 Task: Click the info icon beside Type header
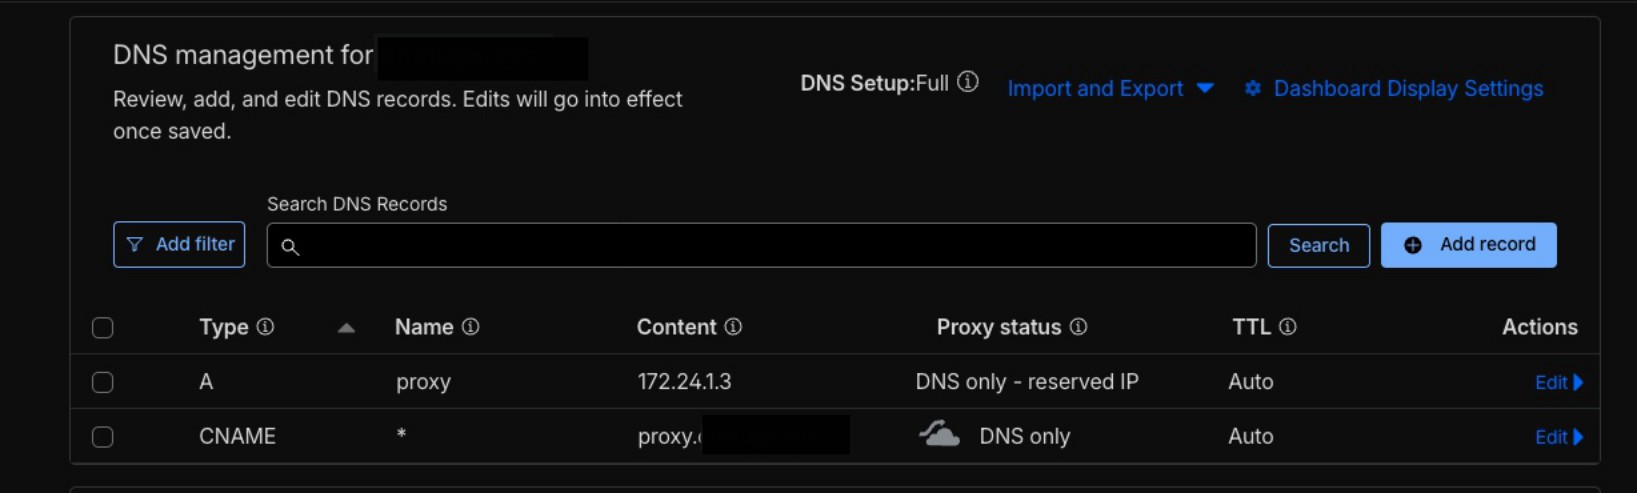pyautogui.click(x=265, y=327)
